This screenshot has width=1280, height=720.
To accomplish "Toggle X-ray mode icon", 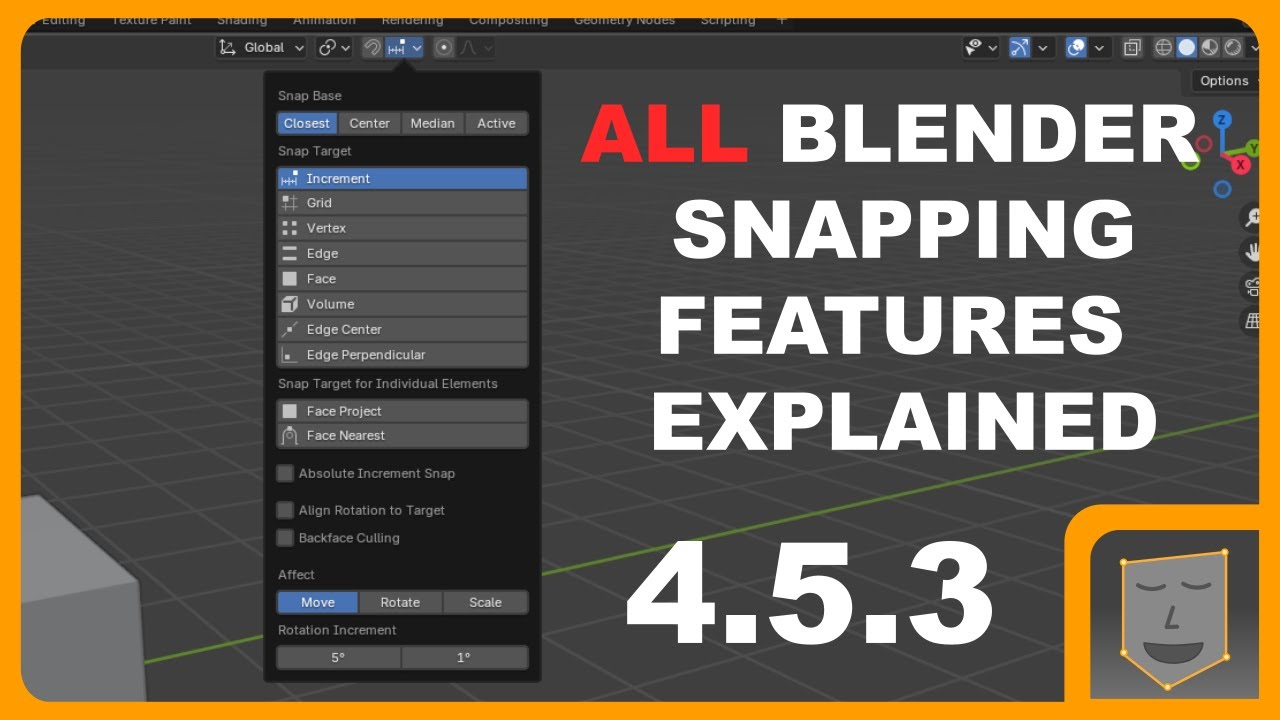I will (x=1132, y=47).
